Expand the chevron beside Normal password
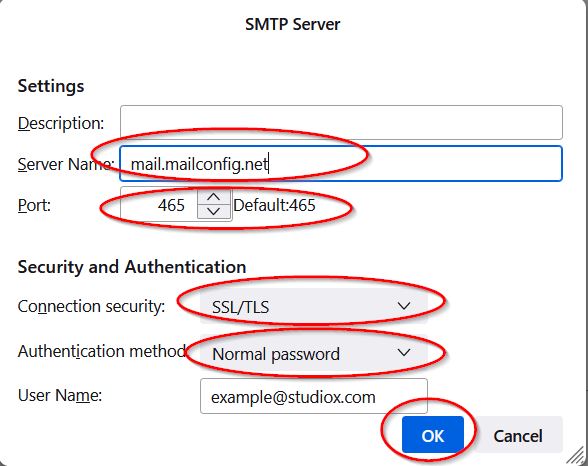Screen dimensions: 588x466 (x=404, y=352)
